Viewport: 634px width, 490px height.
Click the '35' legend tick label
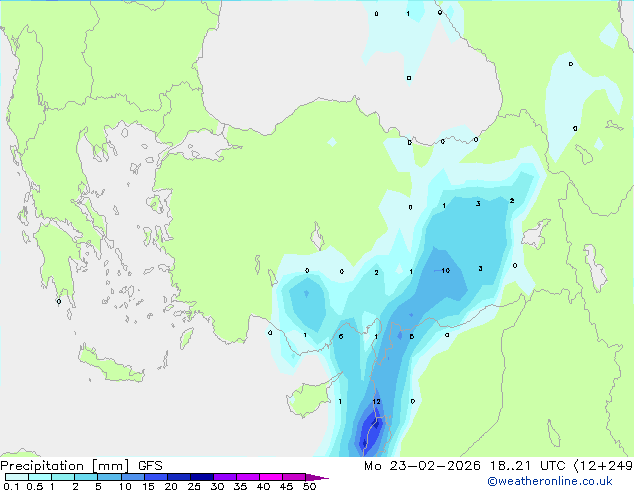point(240,486)
